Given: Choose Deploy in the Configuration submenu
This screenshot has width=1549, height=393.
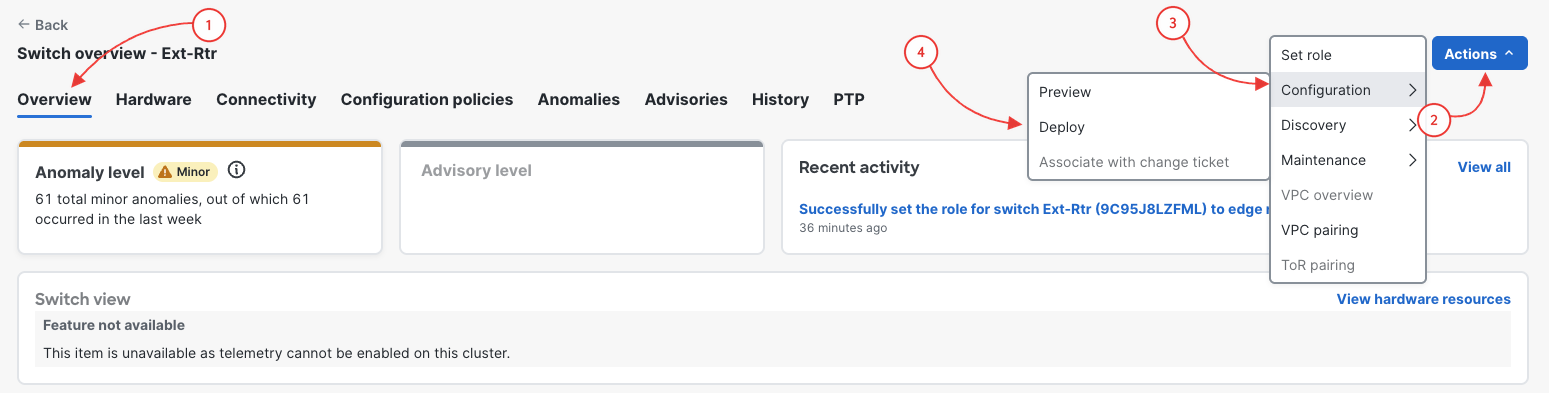Looking at the screenshot, I should tap(1148, 127).
